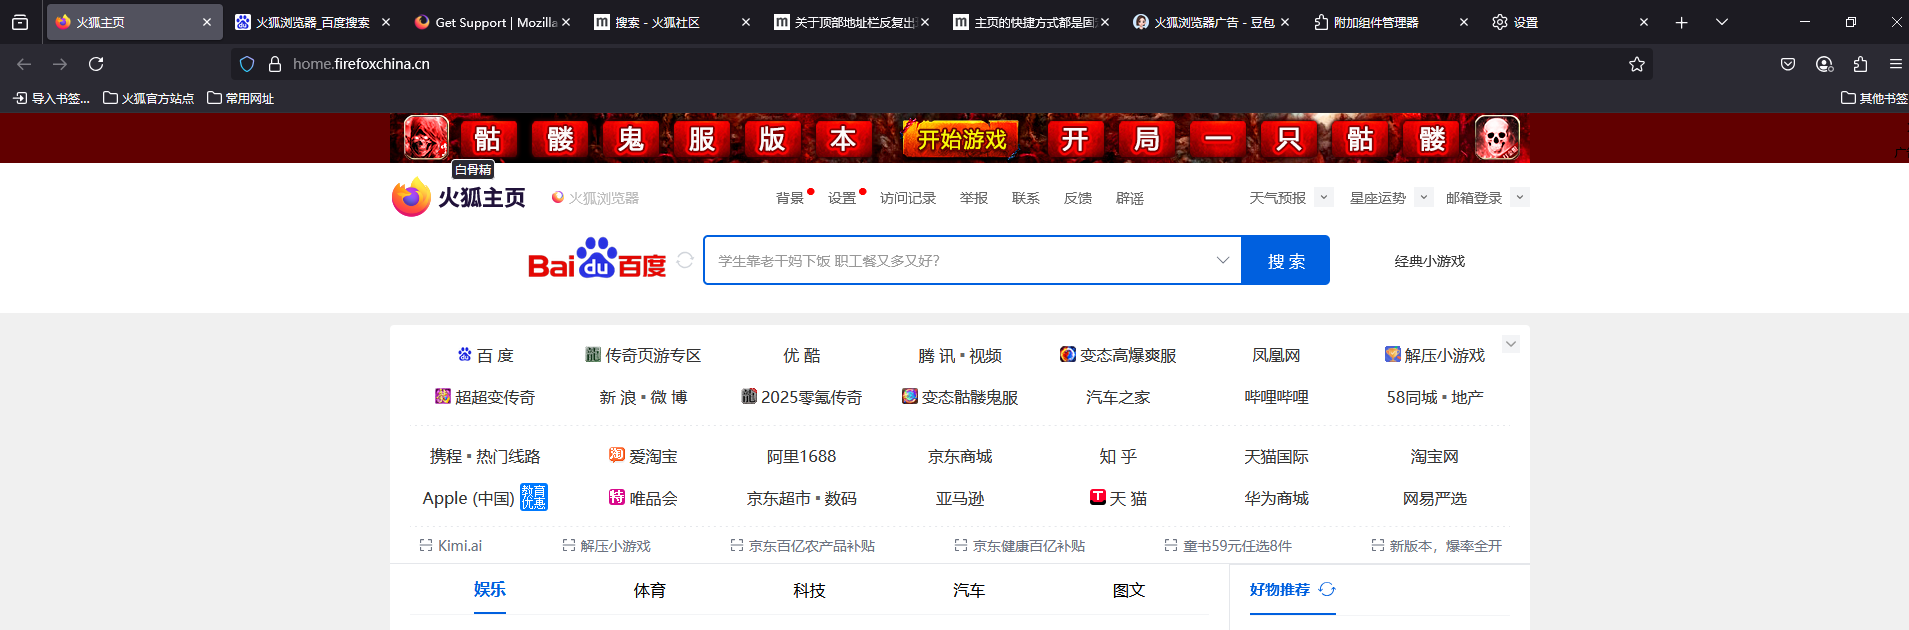Open the Kimi.ai promoted link
Image resolution: width=1909 pixels, height=630 pixels.
451,546
